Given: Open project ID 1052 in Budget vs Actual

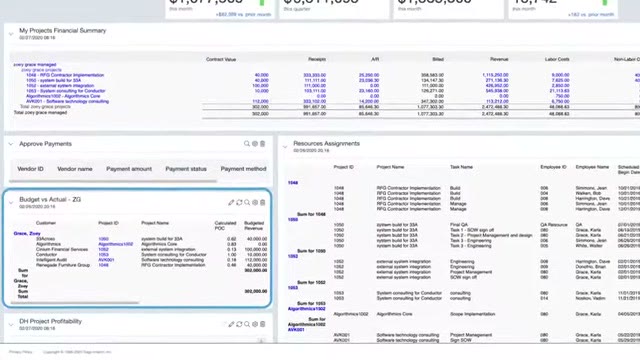Looking at the screenshot, I should pos(103,249).
